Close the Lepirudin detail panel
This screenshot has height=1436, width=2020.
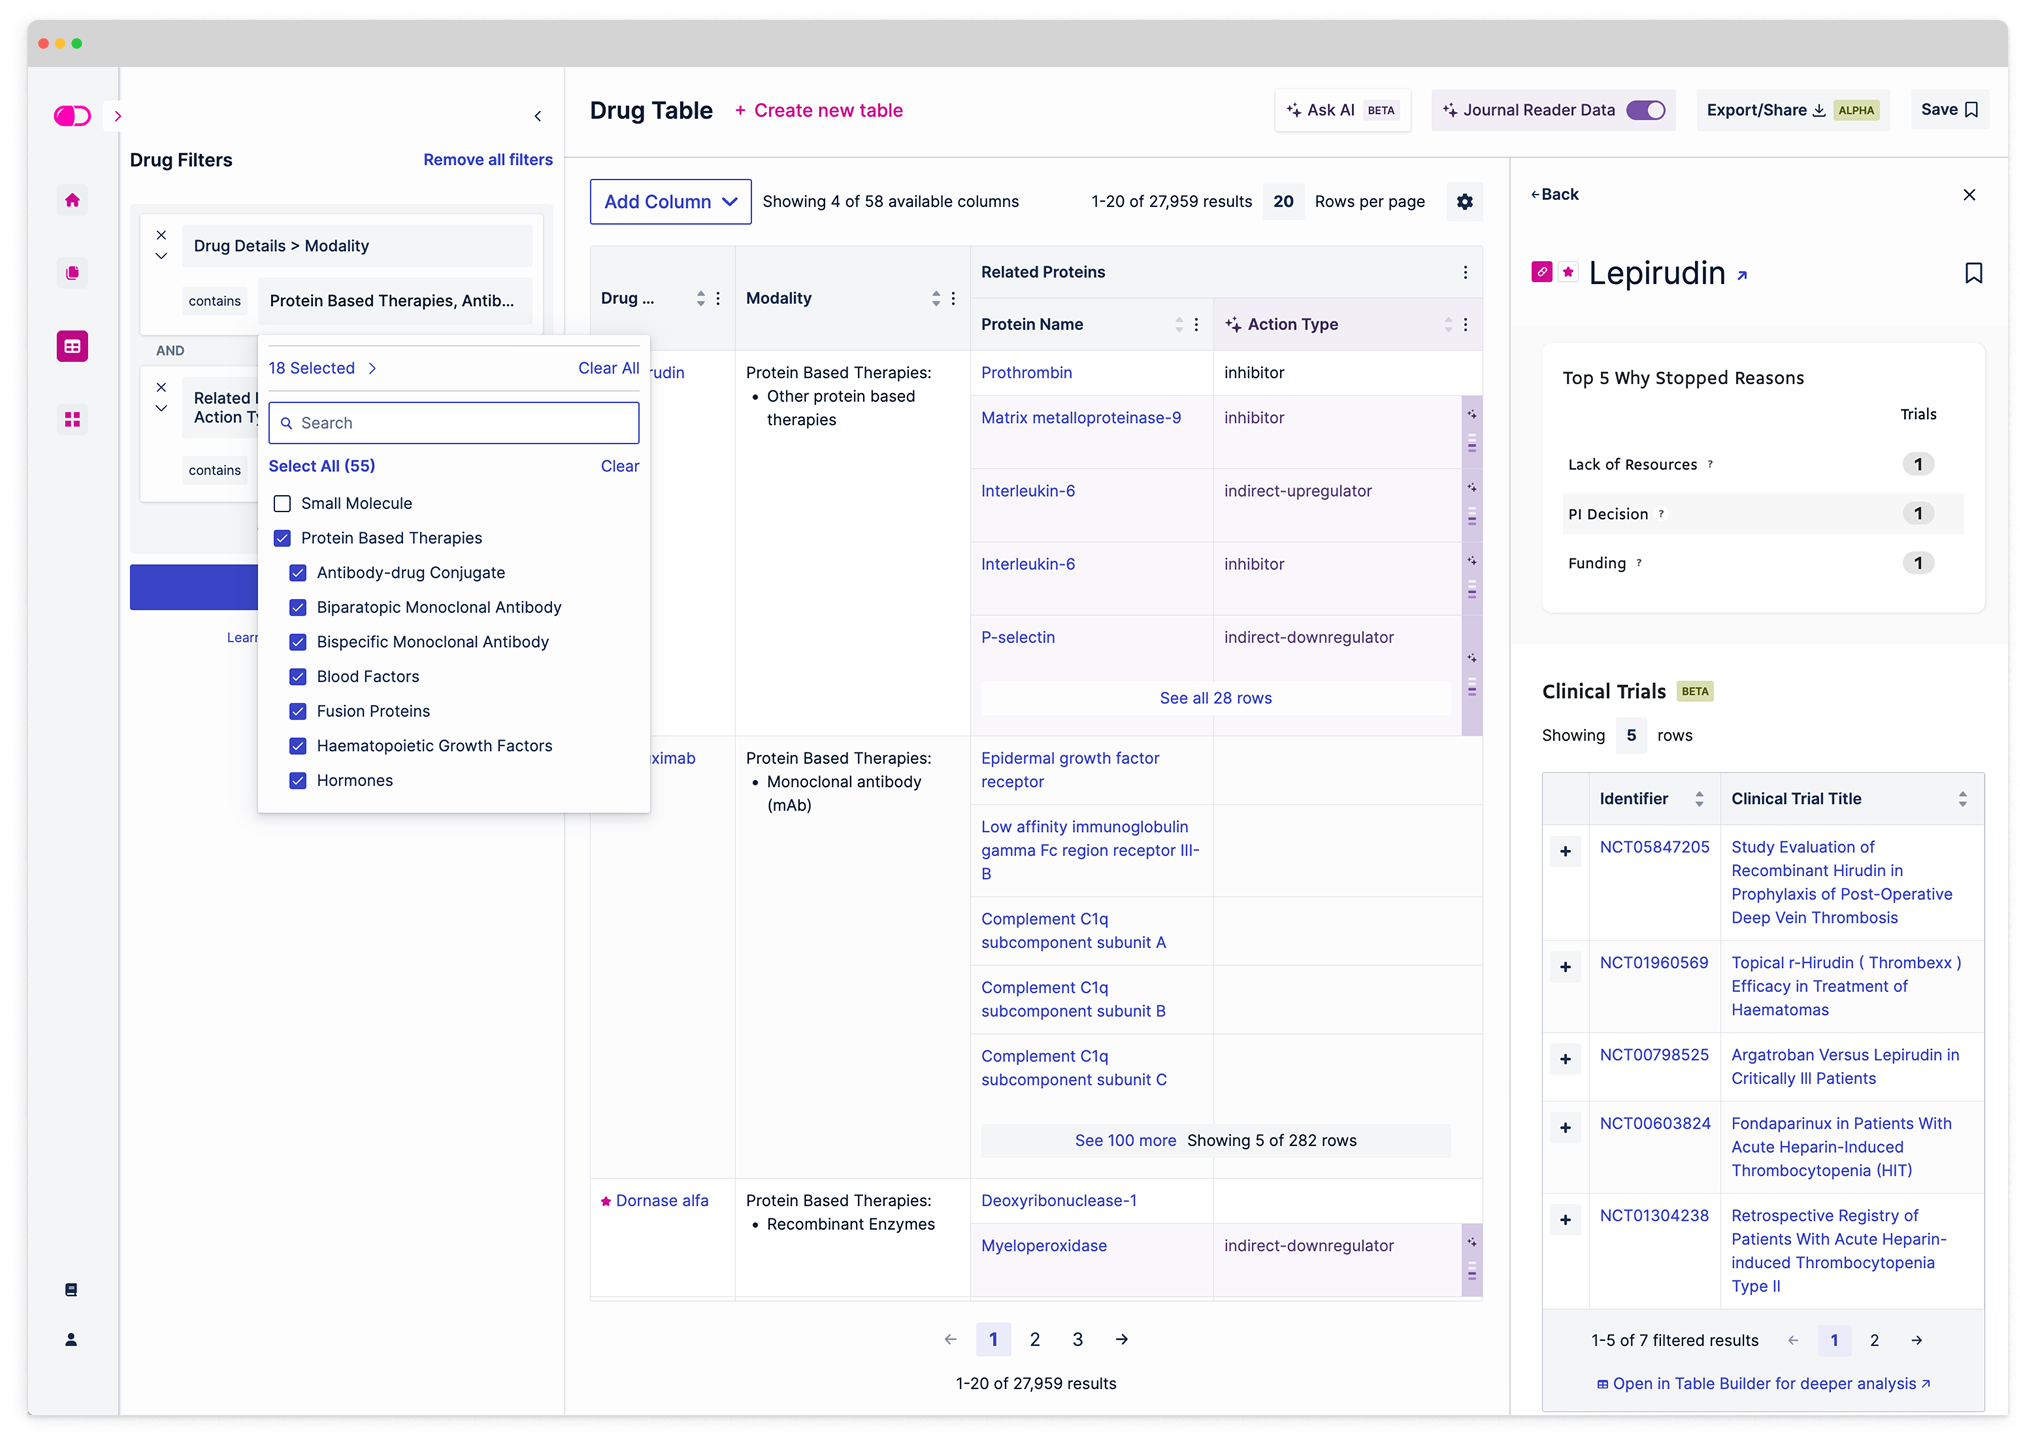[1969, 195]
